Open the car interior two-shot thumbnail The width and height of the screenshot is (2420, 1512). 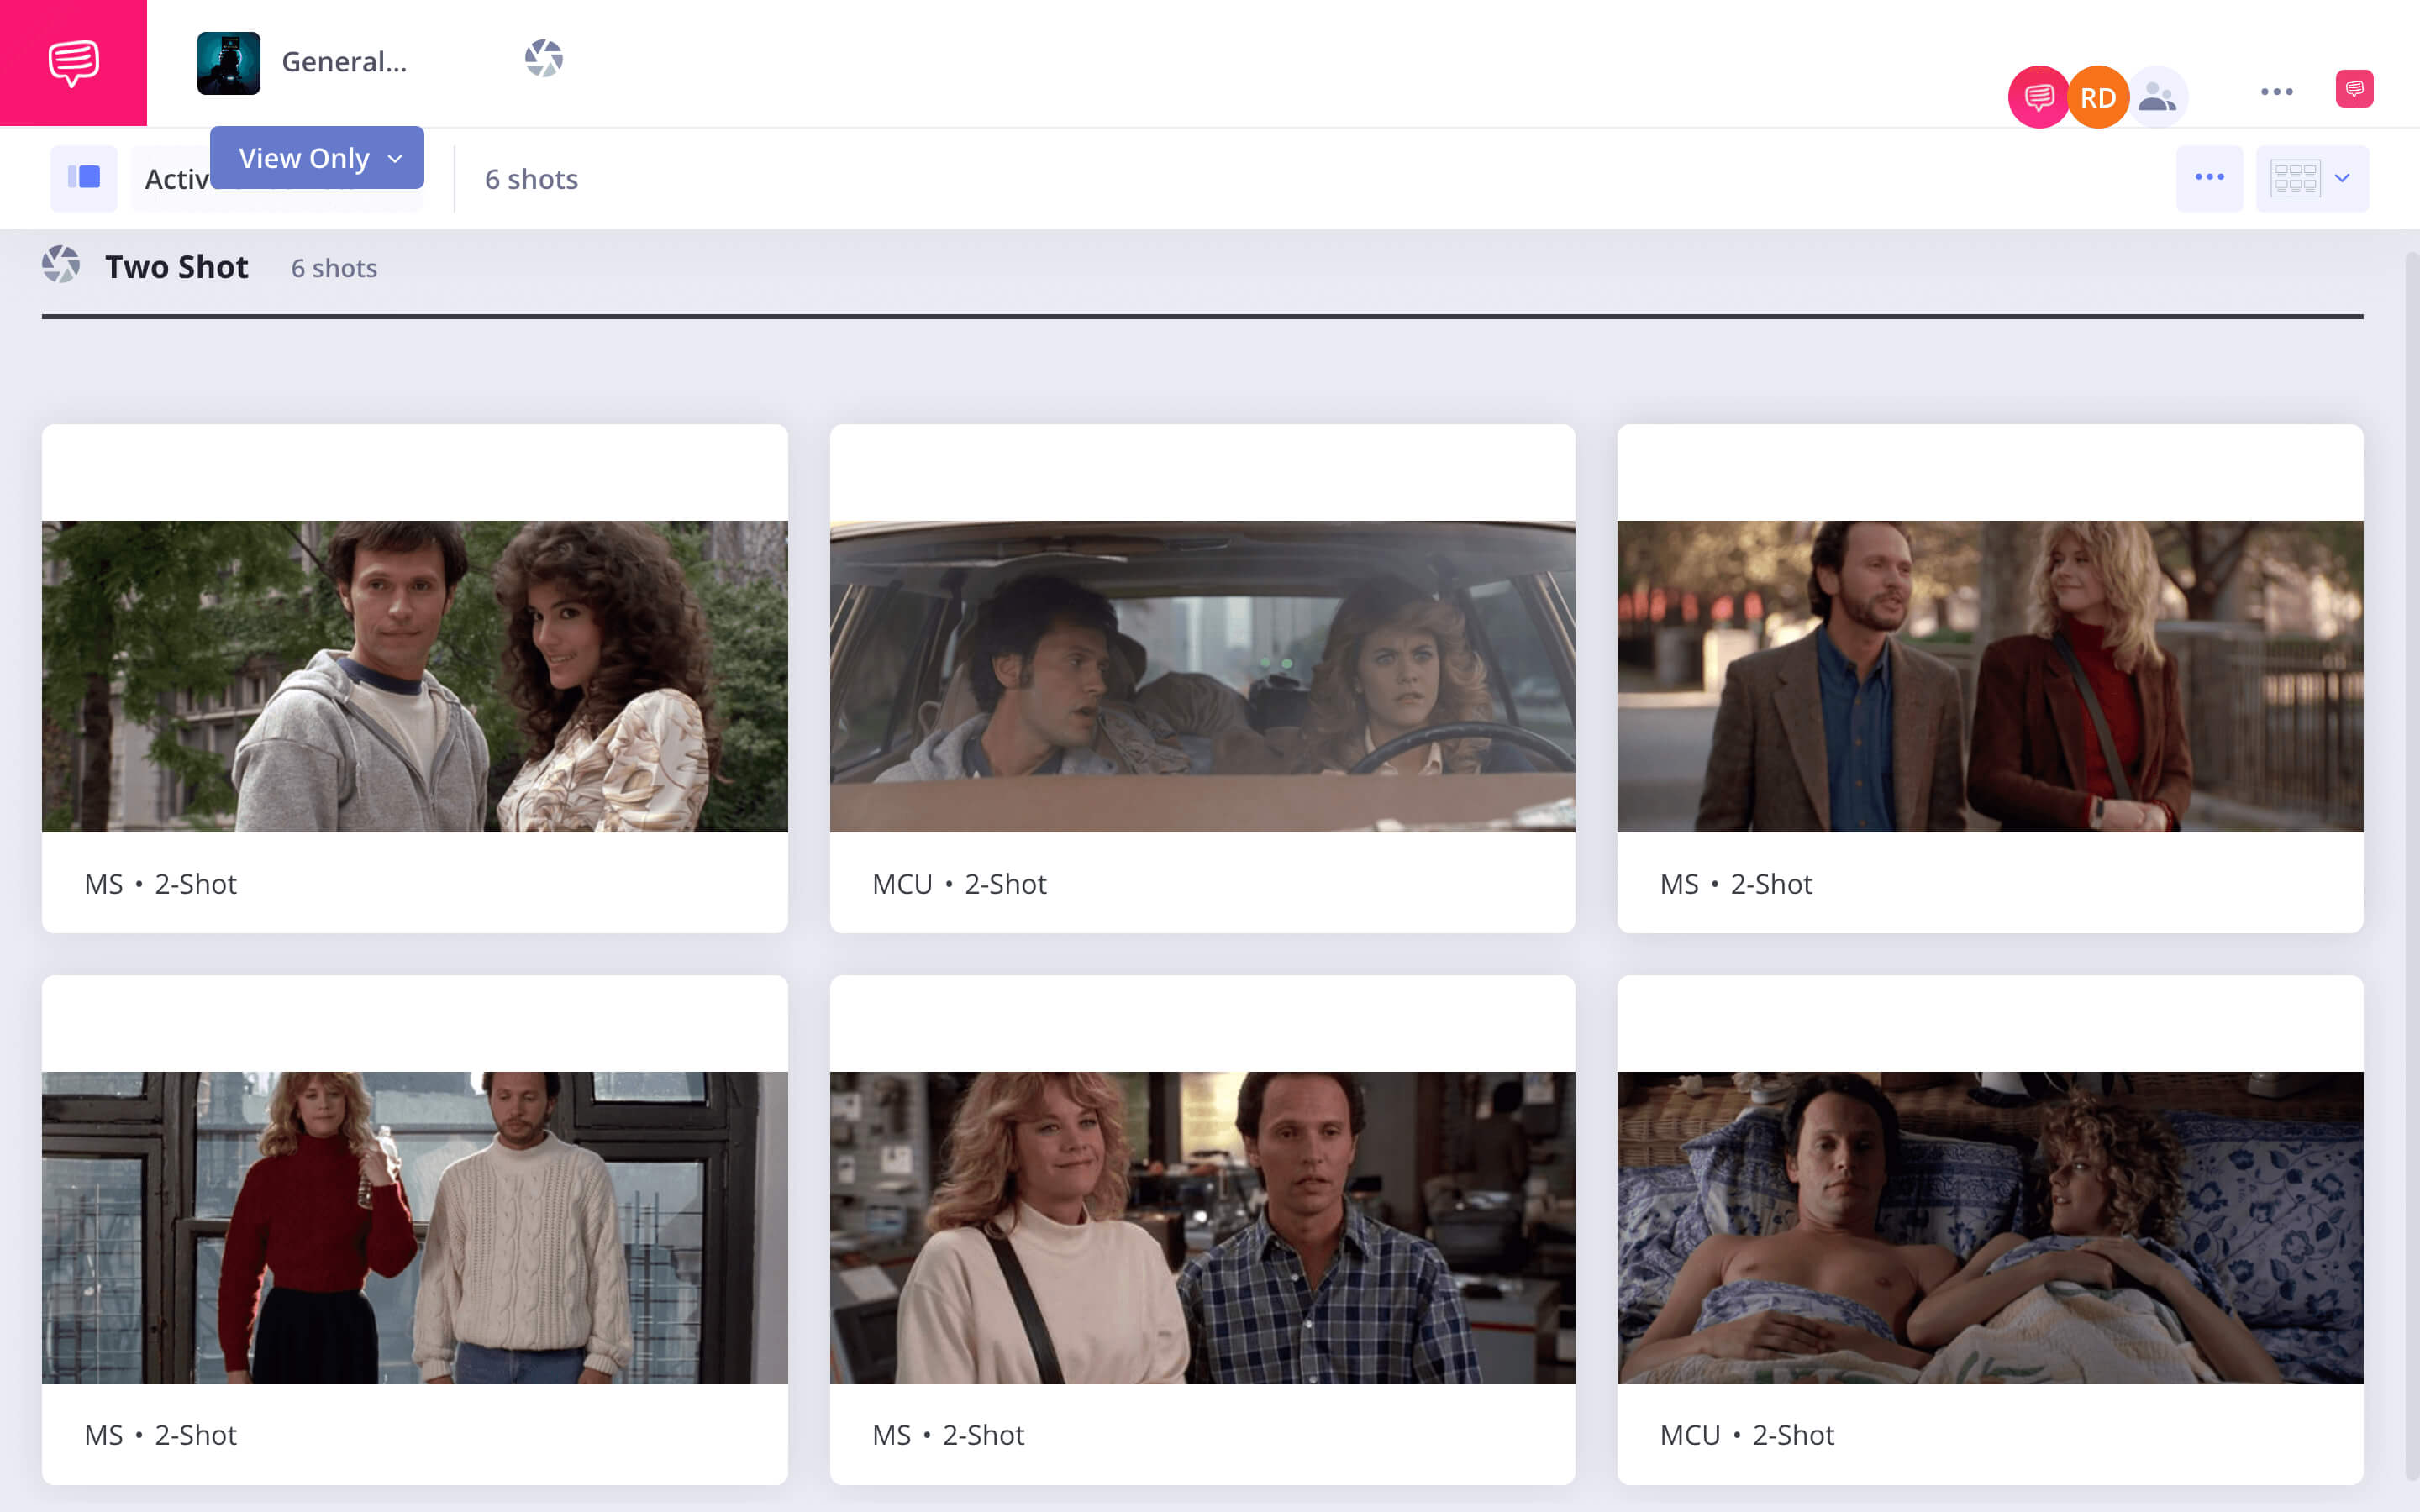click(1202, 676)
